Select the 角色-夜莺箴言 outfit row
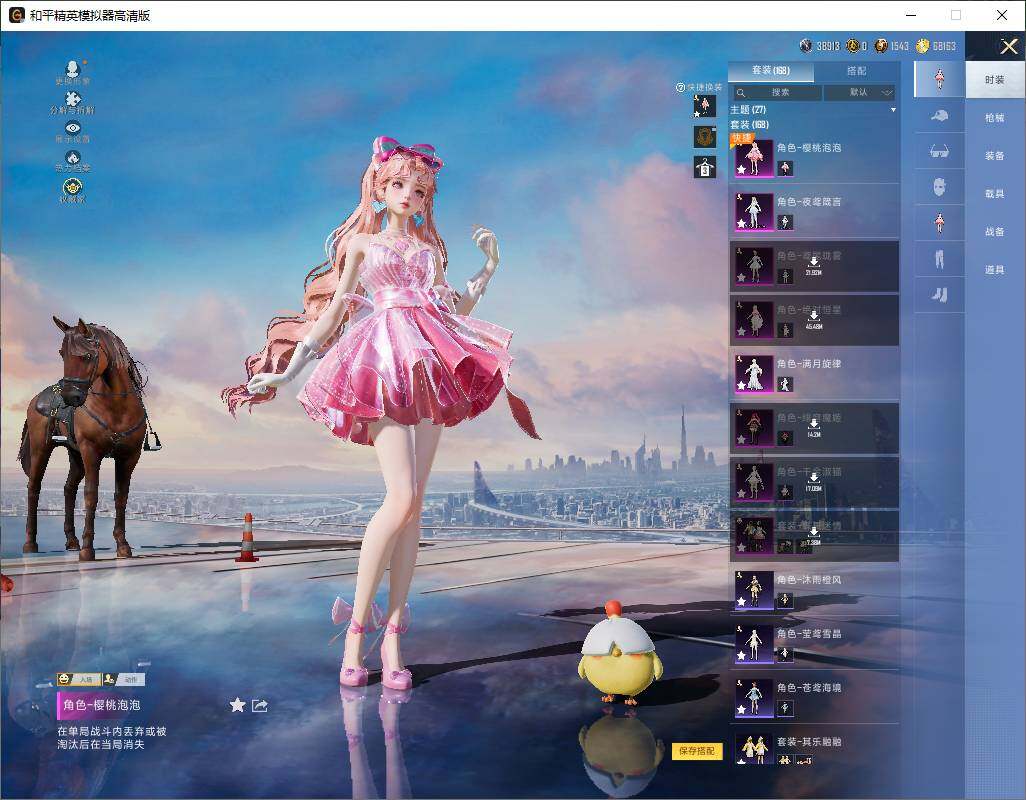 click(813, 211)
